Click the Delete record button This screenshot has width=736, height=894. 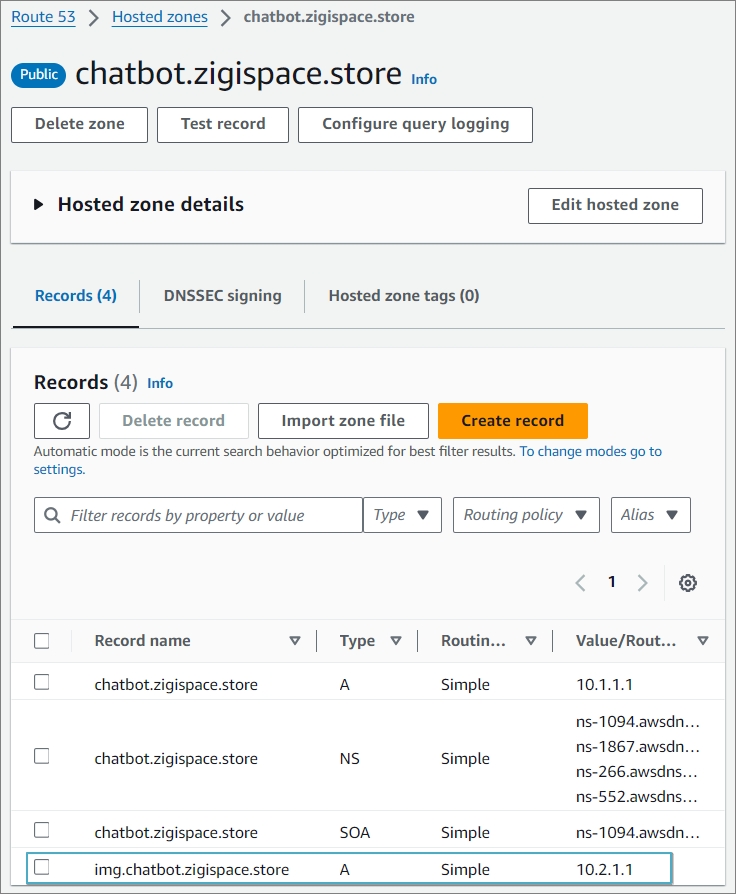pyautogui.click(x=174, y=421)
